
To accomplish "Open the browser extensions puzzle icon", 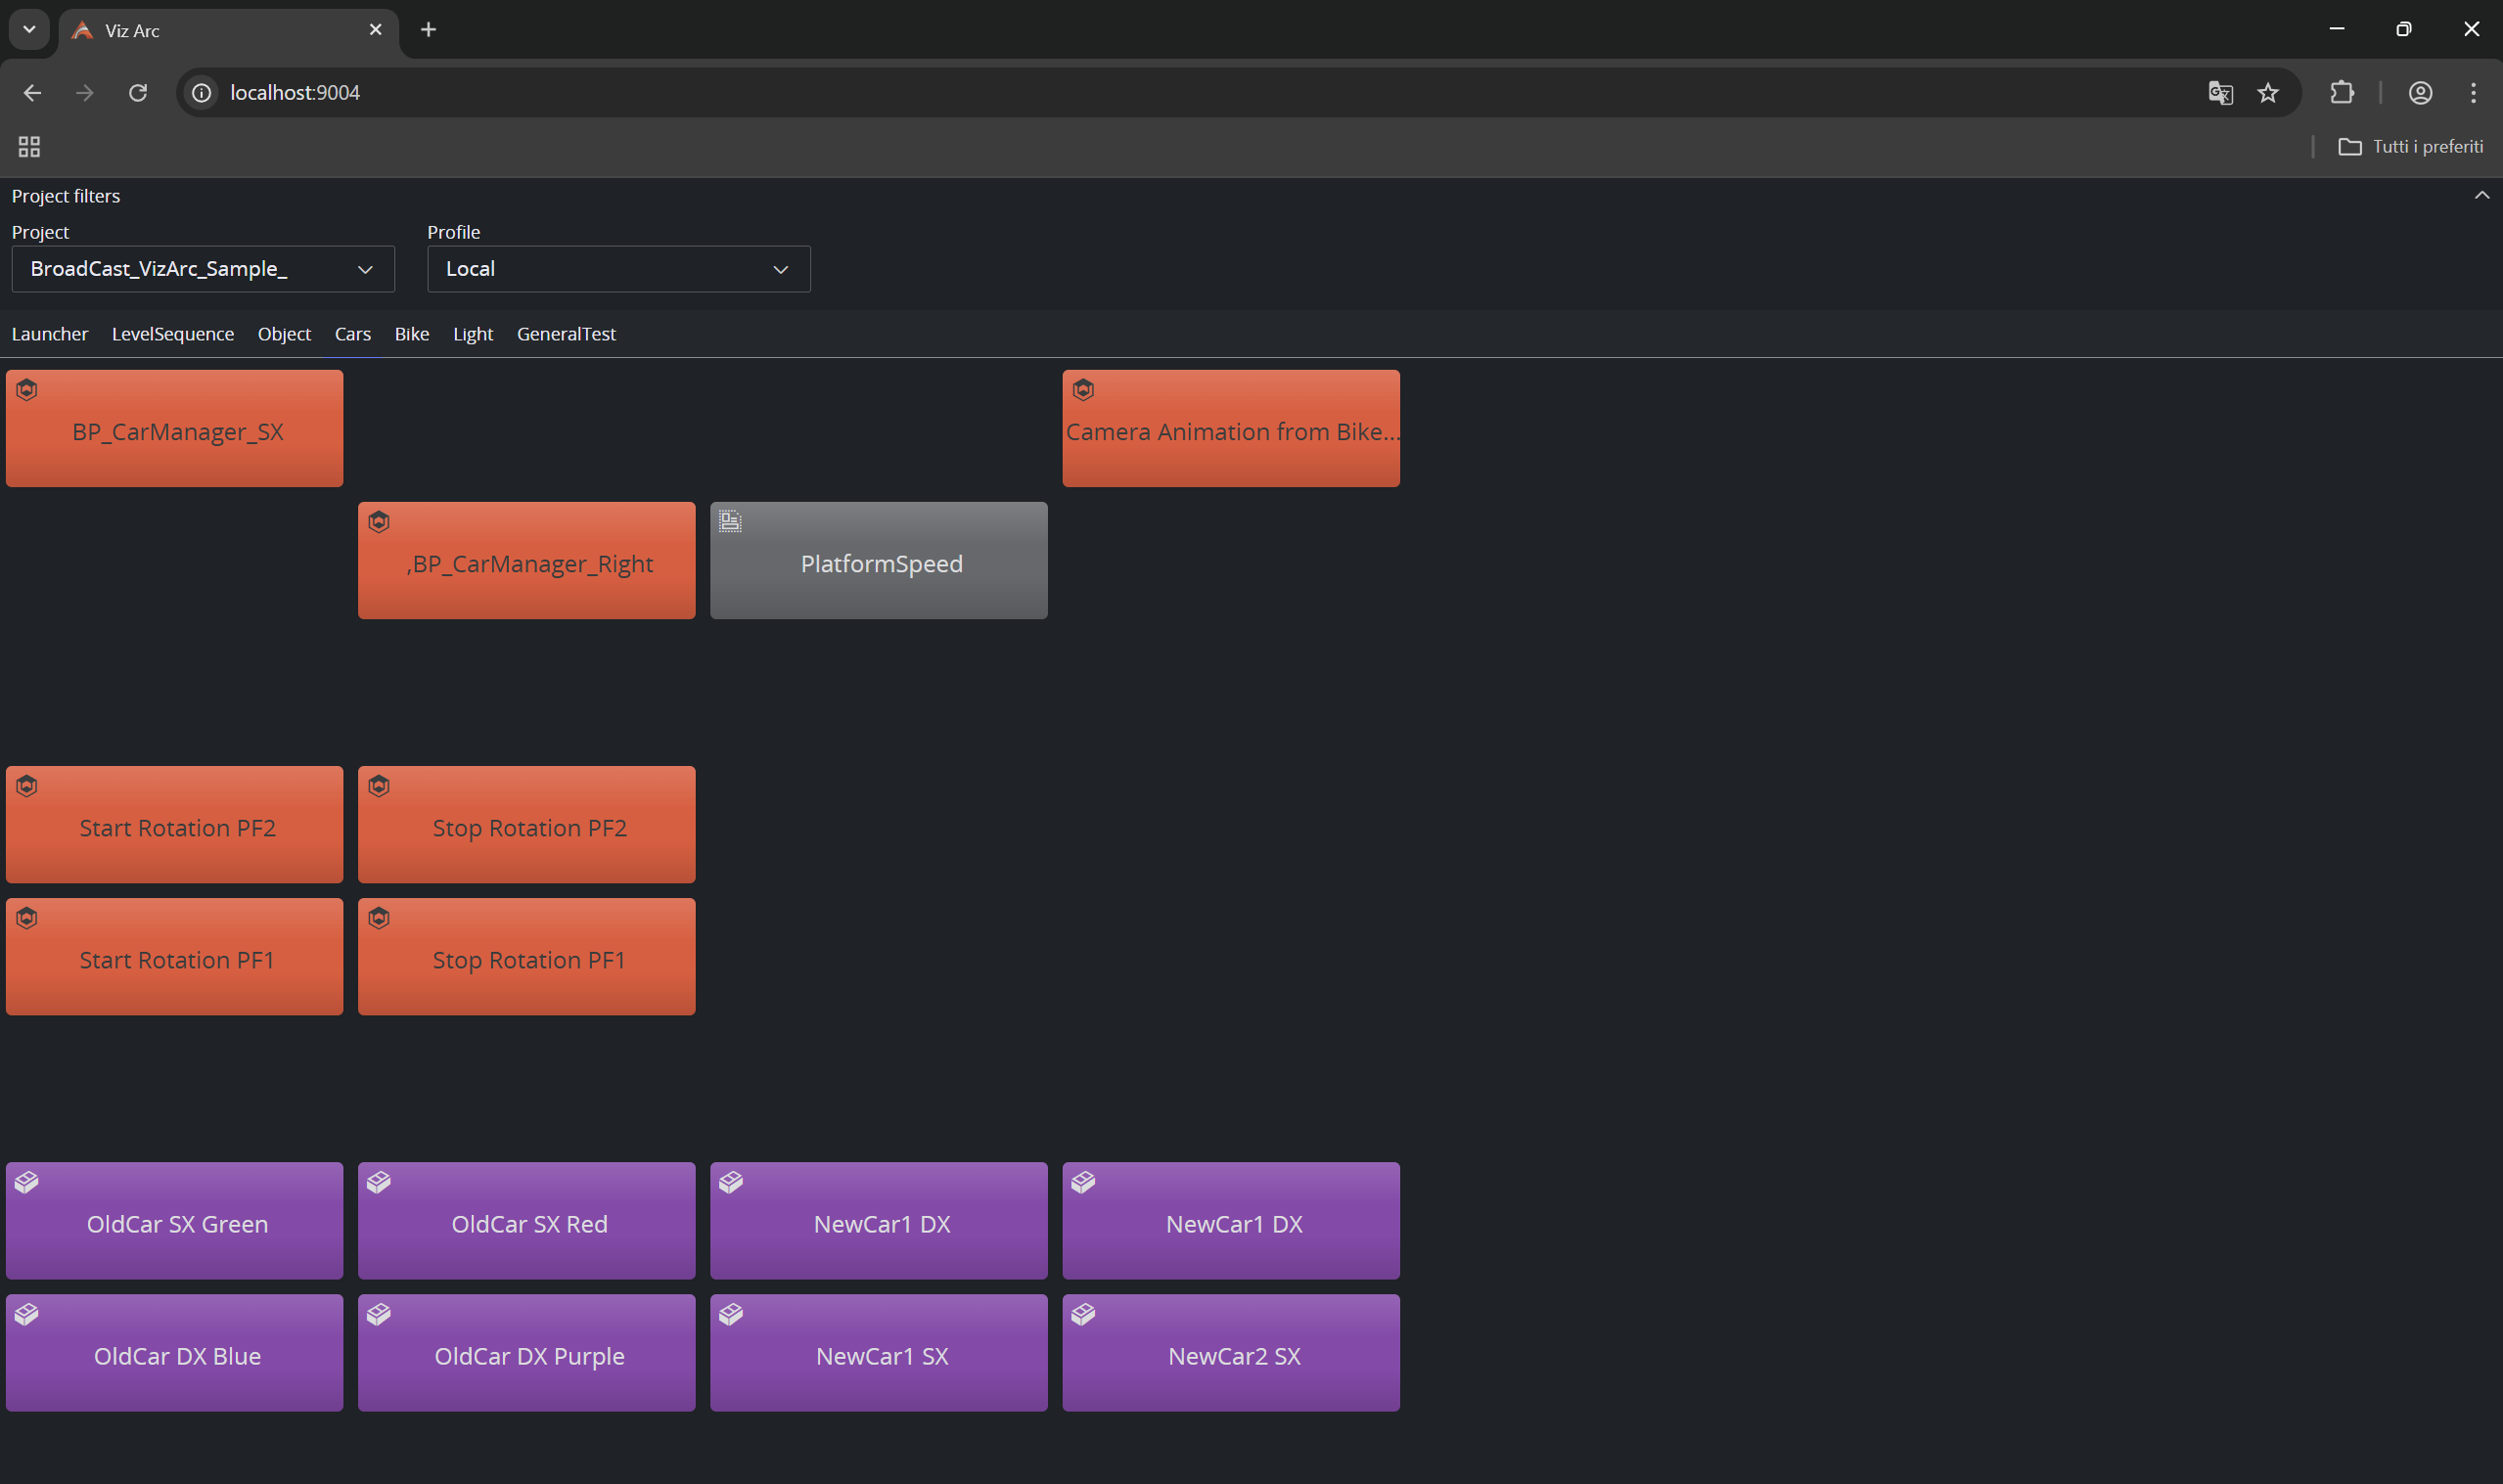I will pos(2341,93).
